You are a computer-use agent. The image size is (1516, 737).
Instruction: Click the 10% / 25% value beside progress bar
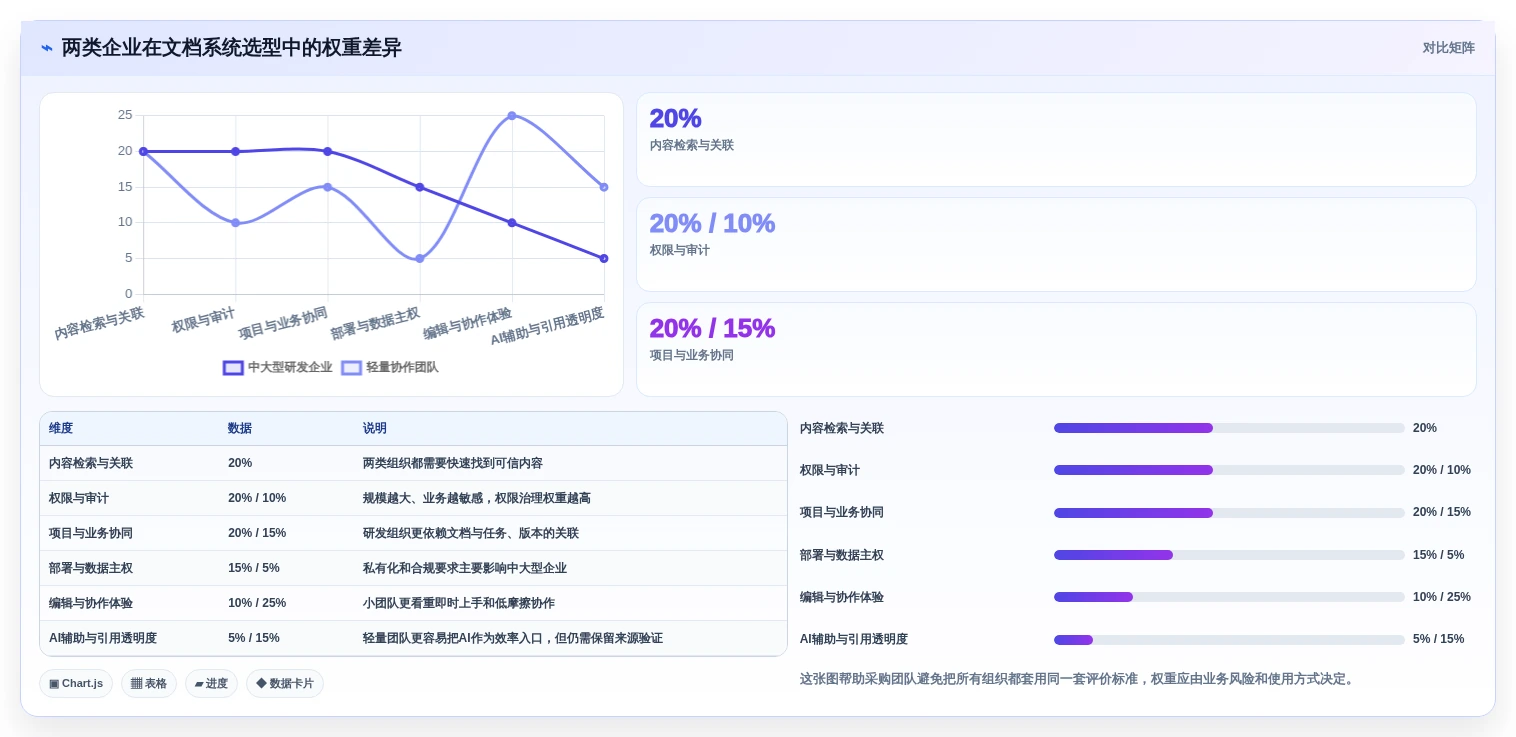point(1442,597)
